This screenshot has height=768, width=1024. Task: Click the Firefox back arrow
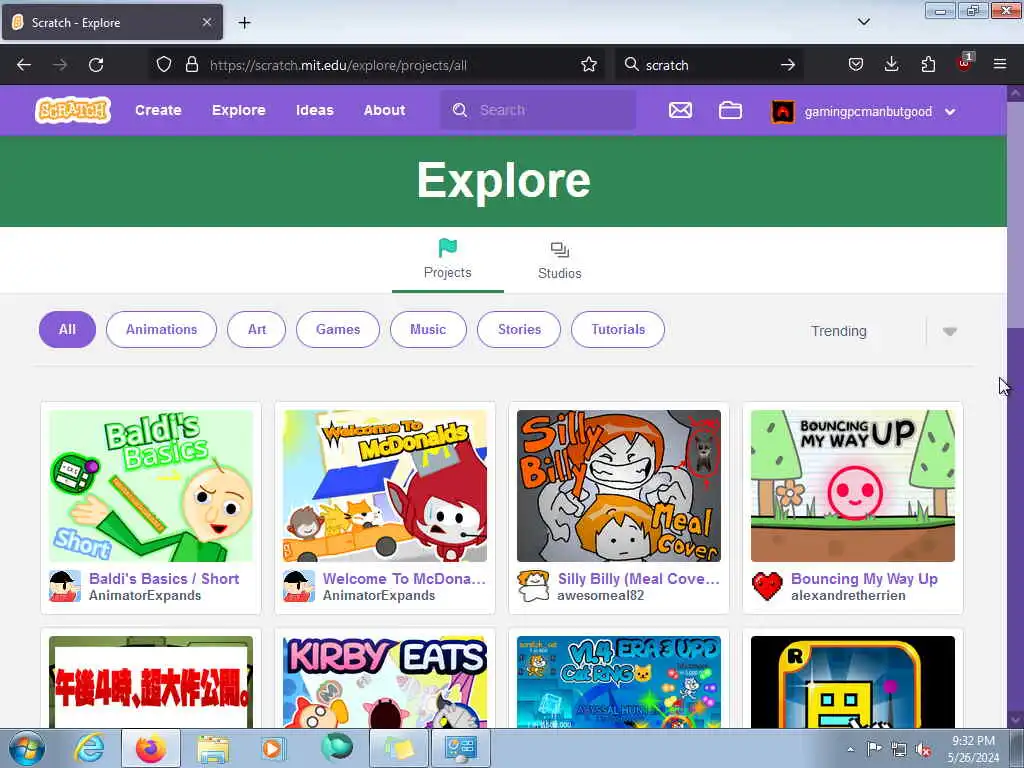[x=24, y=65]
